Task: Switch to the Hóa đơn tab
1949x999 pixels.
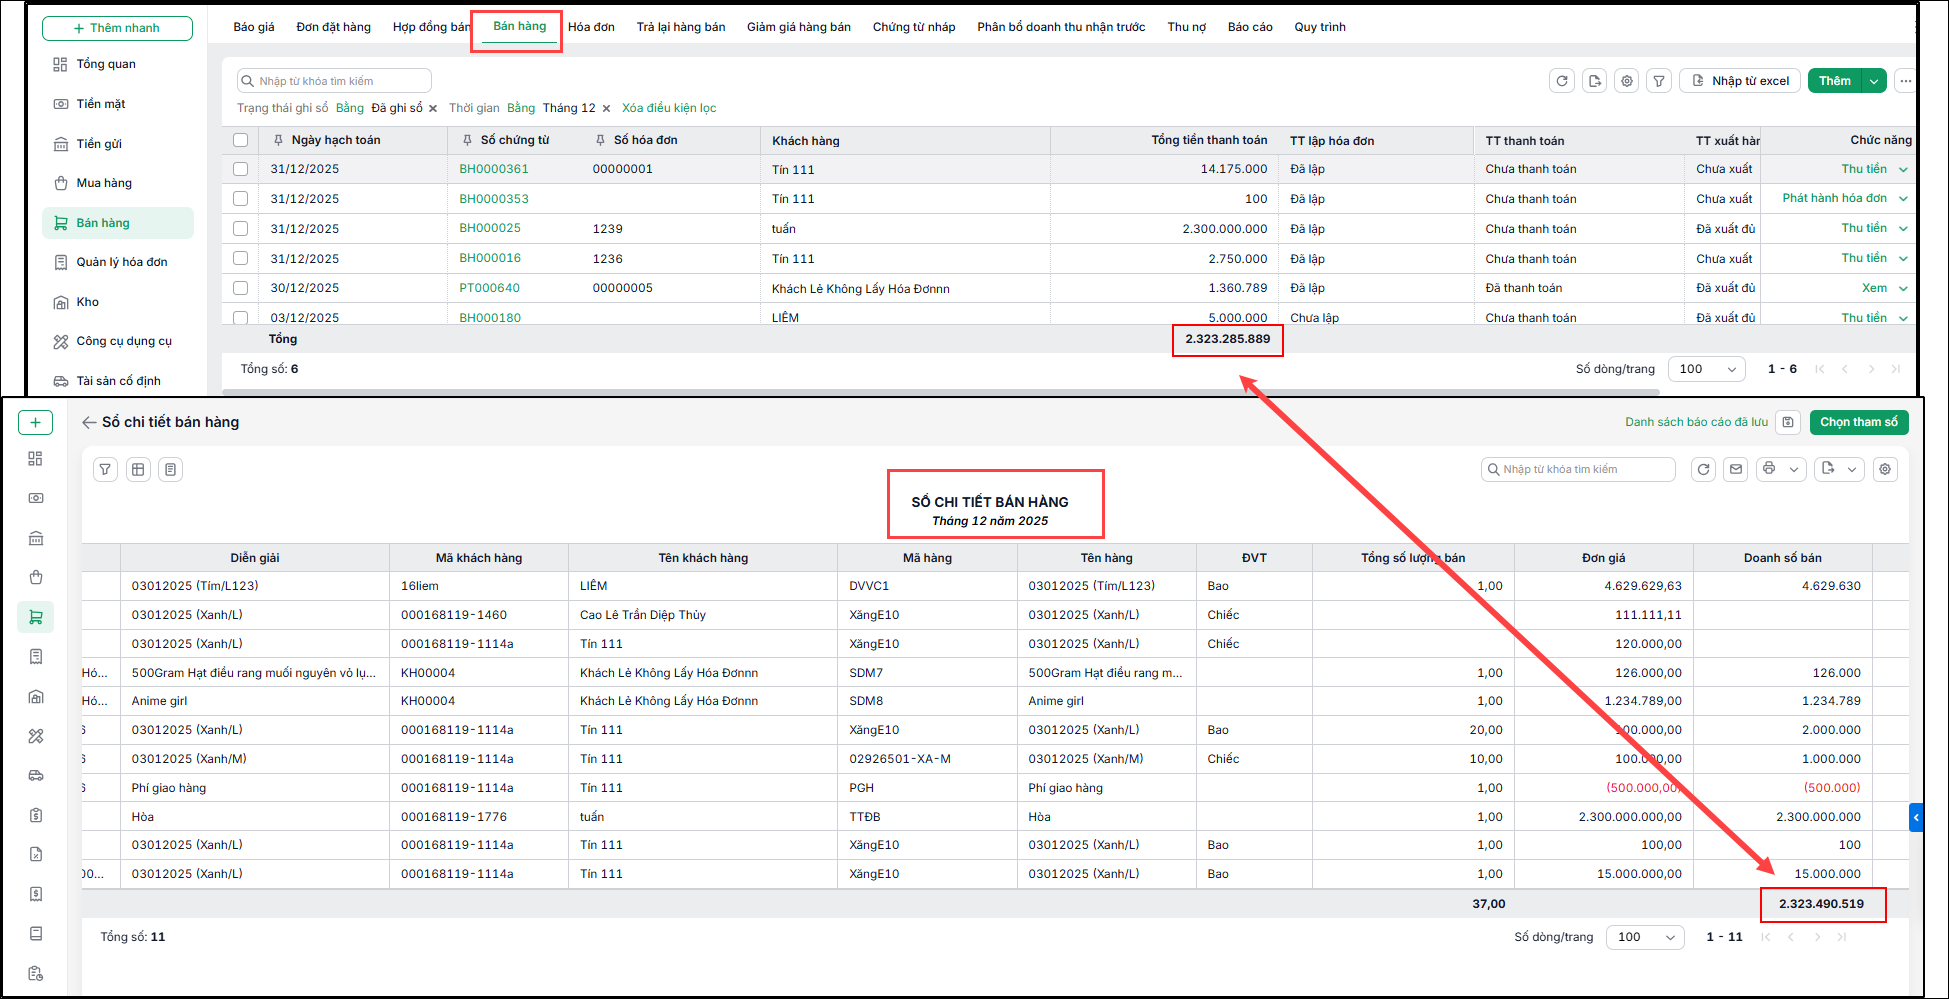Action: click(591, 27)
